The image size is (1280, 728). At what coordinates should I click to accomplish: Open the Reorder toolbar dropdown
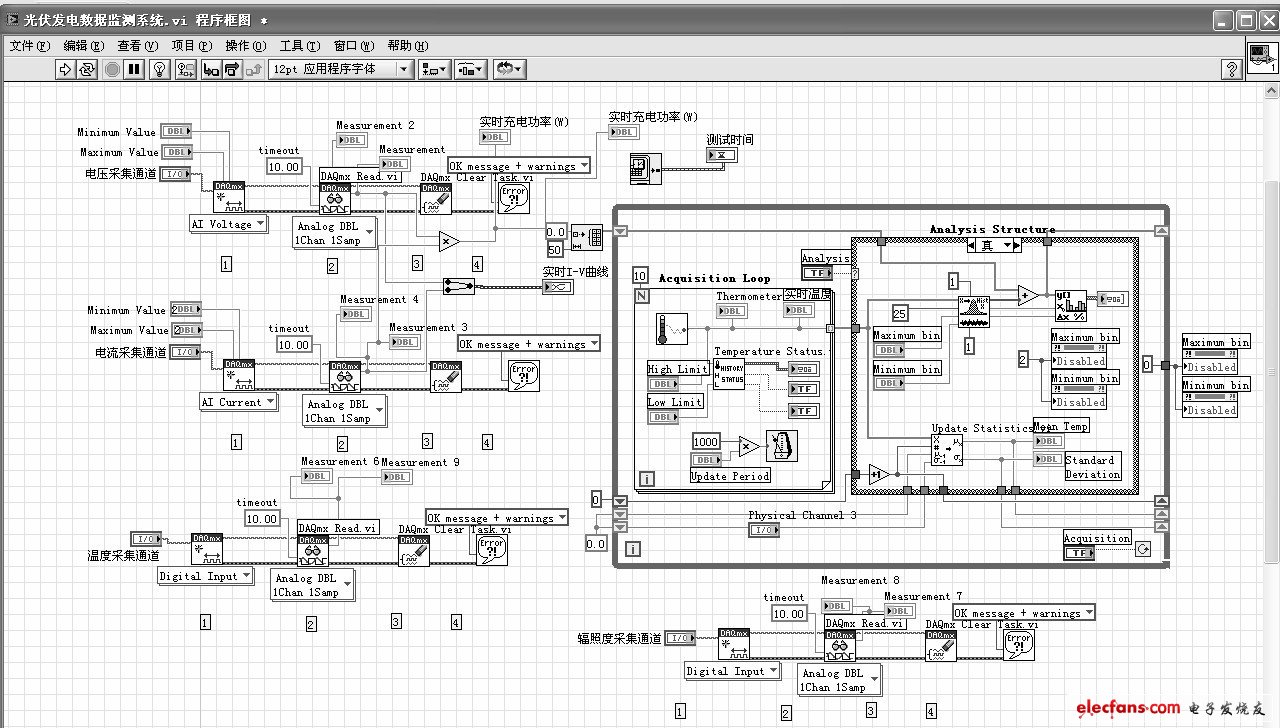509,69
